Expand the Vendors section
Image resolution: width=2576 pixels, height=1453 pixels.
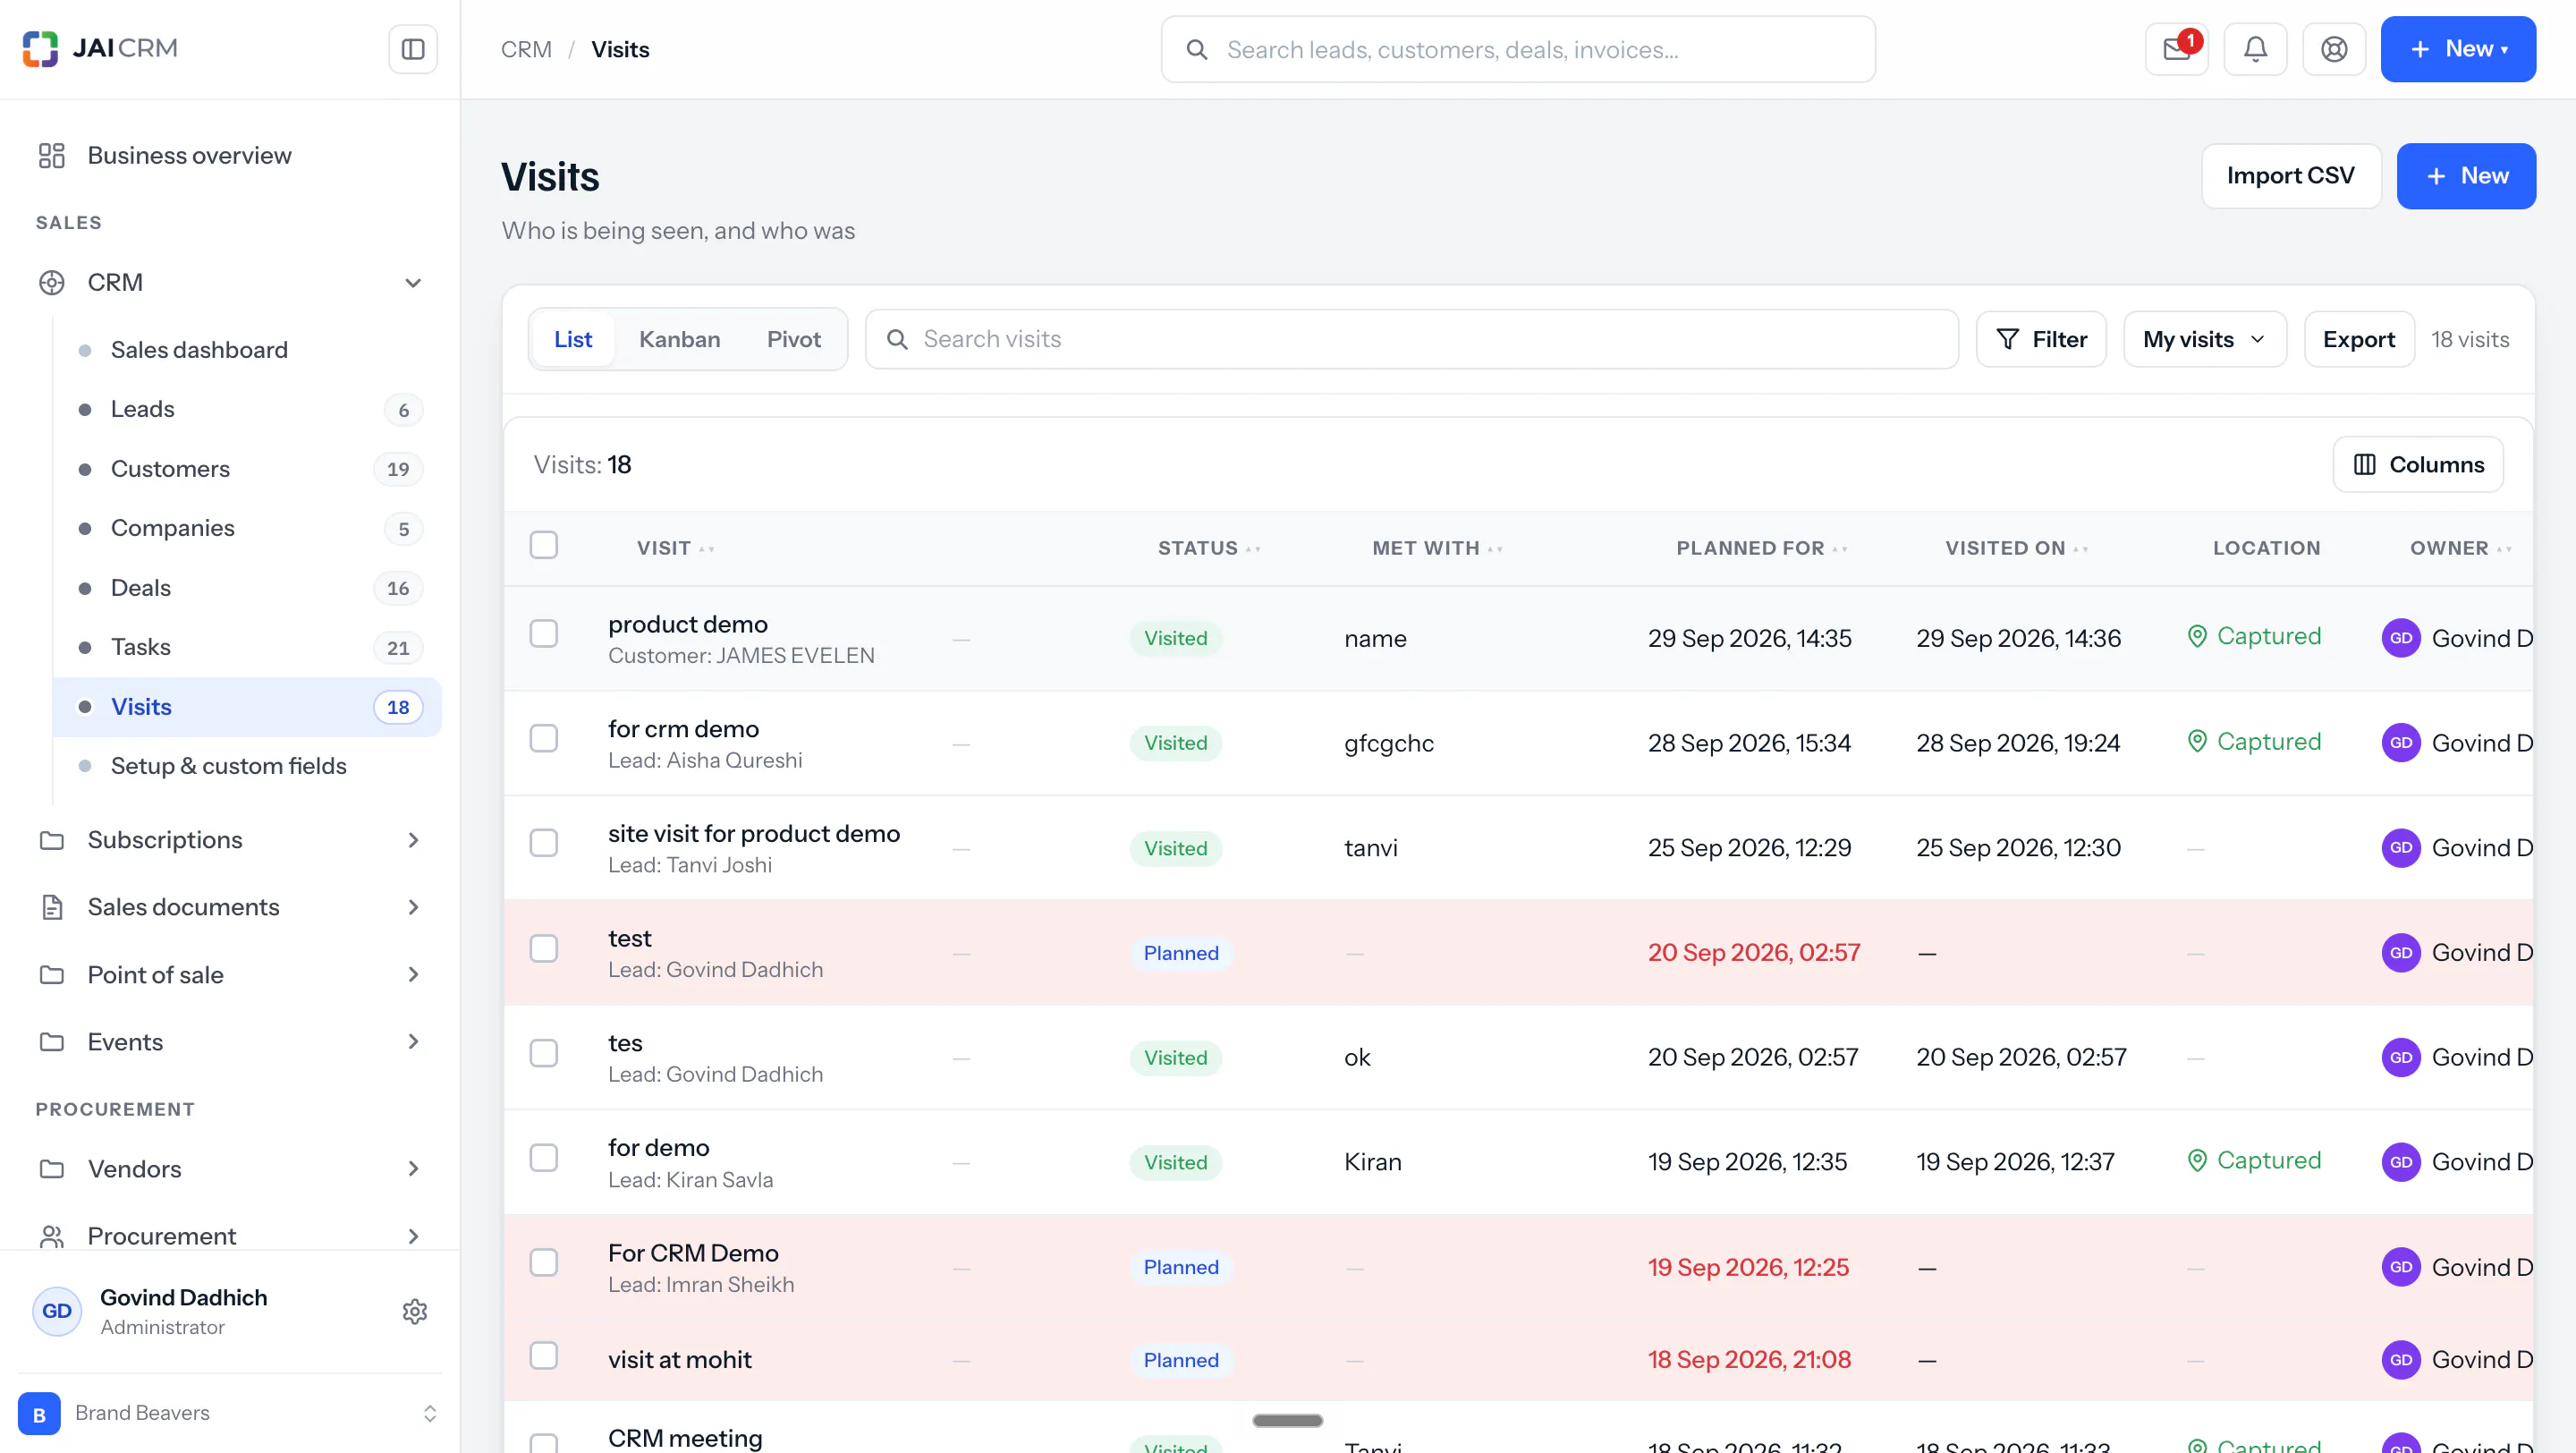[x=413, y=1169]
